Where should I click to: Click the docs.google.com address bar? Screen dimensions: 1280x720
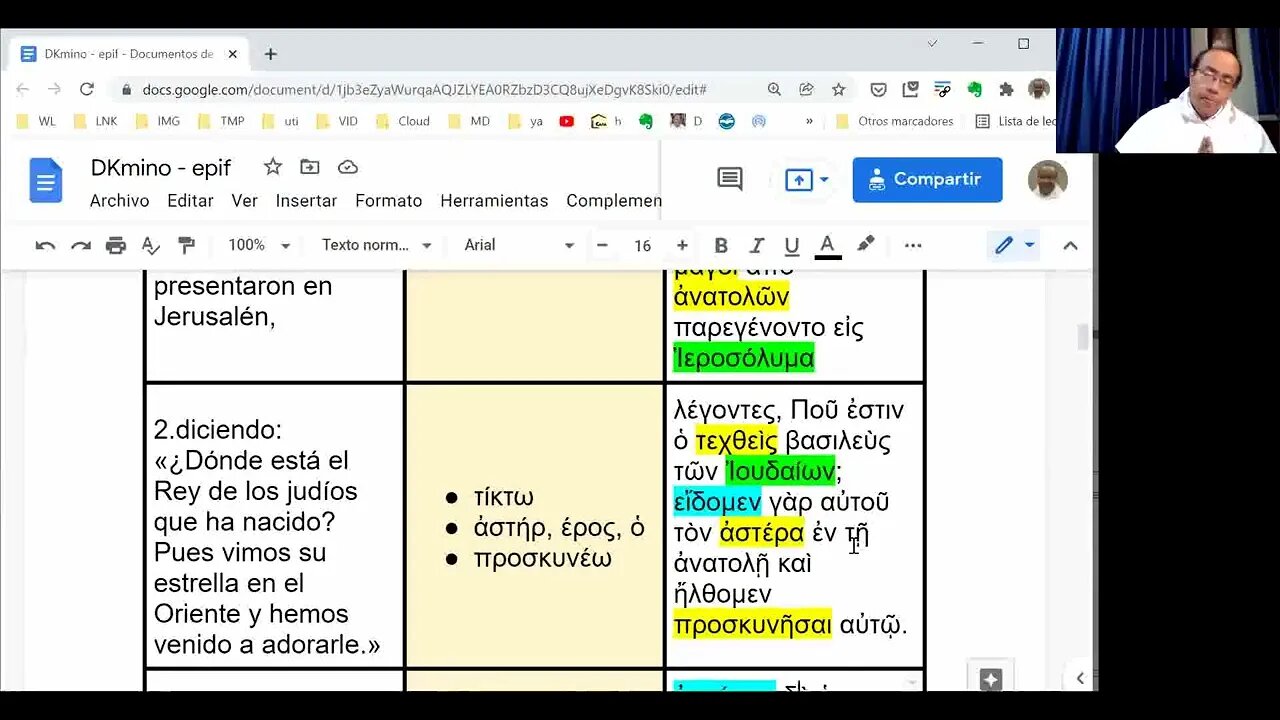(425, 90)
